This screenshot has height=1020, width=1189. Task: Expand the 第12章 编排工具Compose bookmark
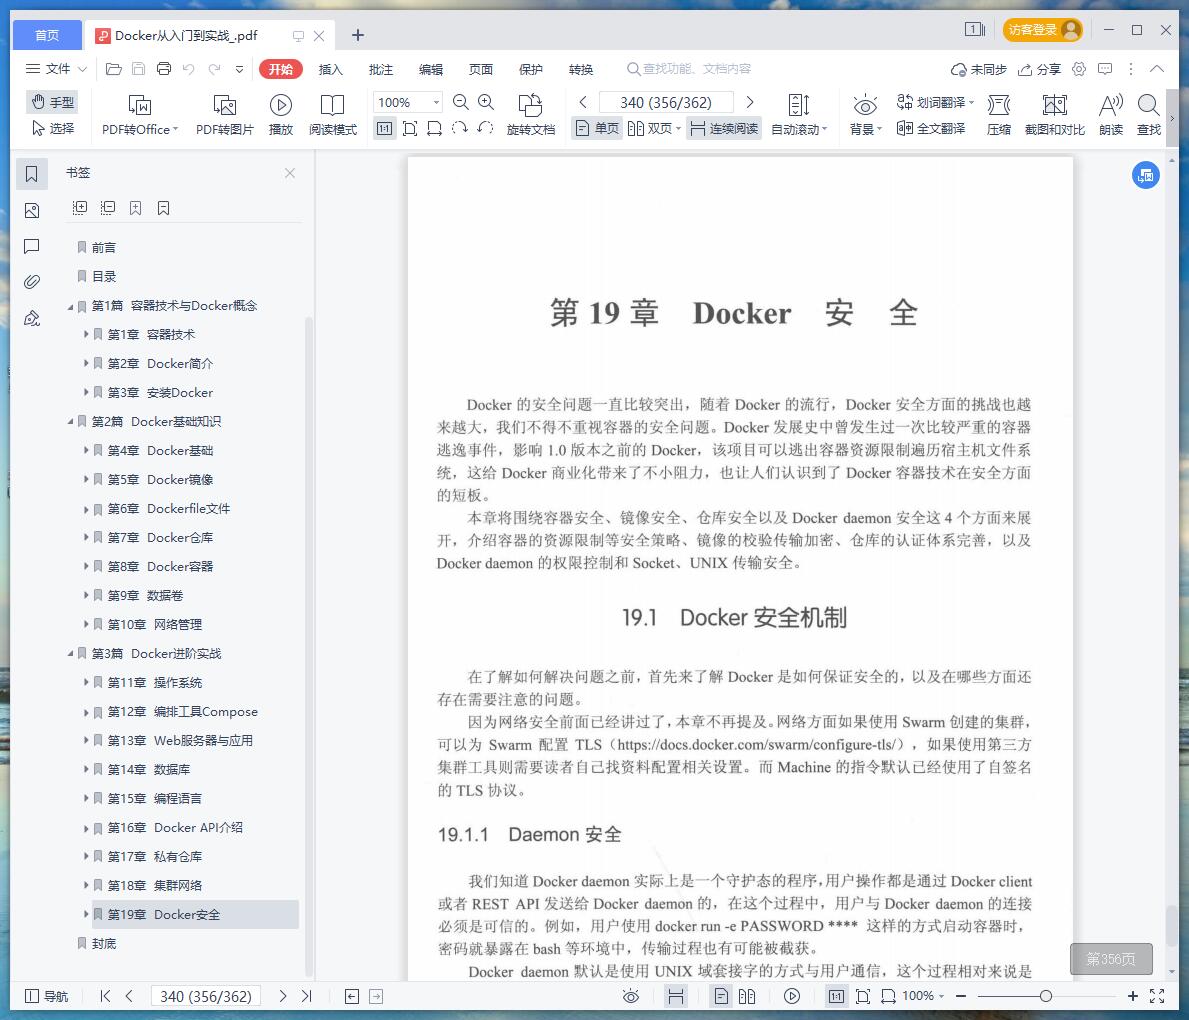[86, 711]
